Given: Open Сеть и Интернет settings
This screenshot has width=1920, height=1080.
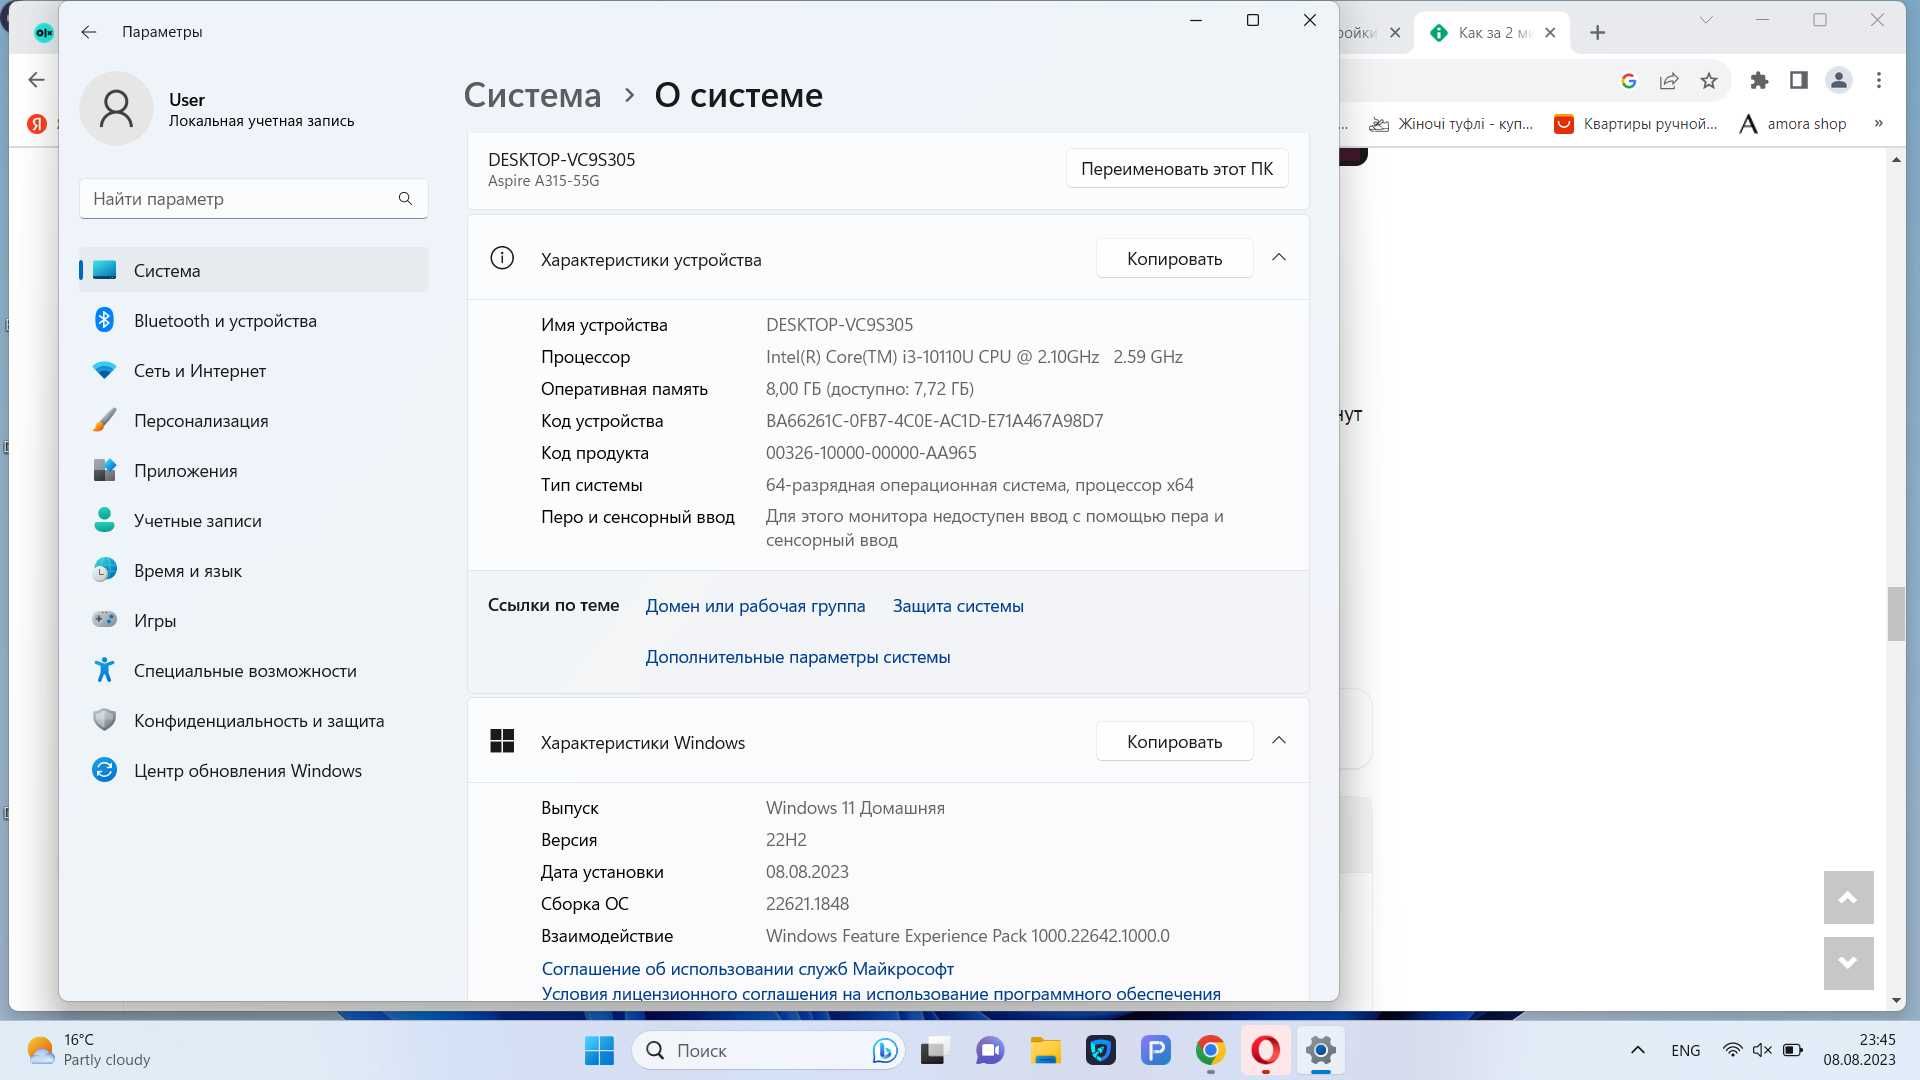Looking at the screenshot, I should tap(254, 371).
